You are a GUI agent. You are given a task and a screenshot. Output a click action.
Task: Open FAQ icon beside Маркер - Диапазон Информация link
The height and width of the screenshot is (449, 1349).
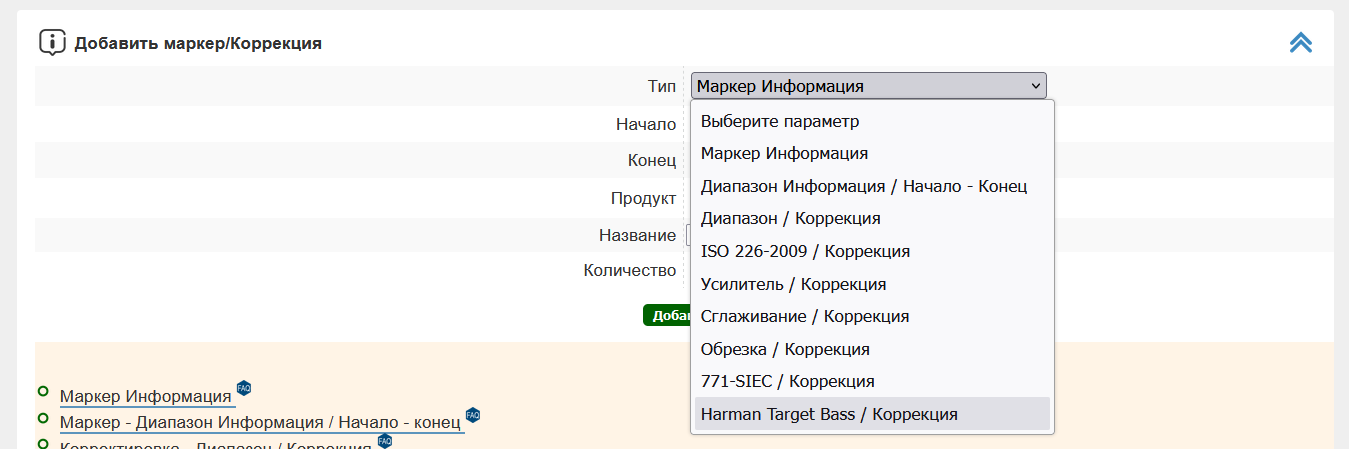click(x=473, y=414)
